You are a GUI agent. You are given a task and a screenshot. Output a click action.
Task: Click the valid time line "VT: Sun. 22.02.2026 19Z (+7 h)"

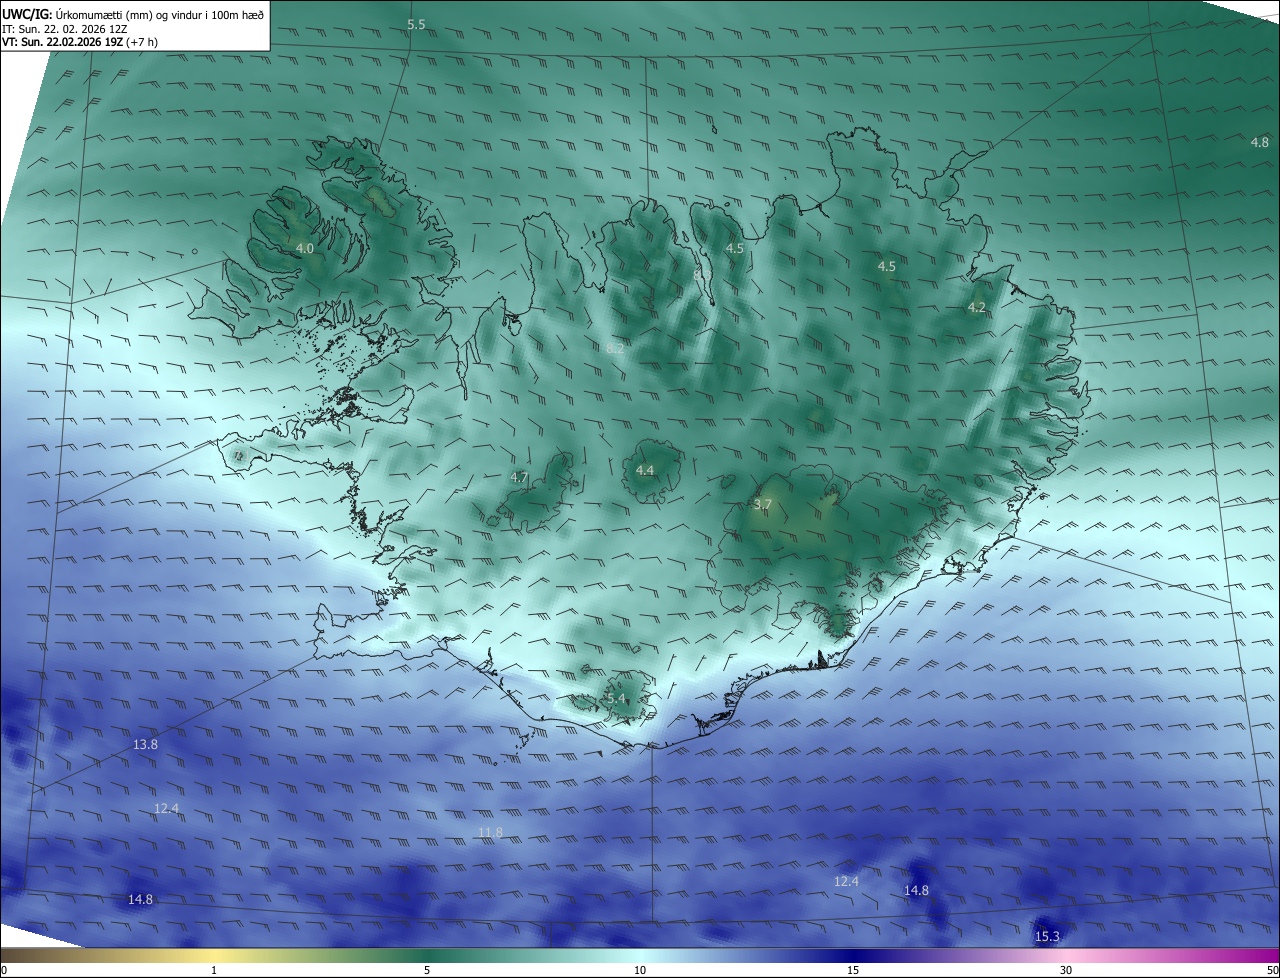point(80,42)
